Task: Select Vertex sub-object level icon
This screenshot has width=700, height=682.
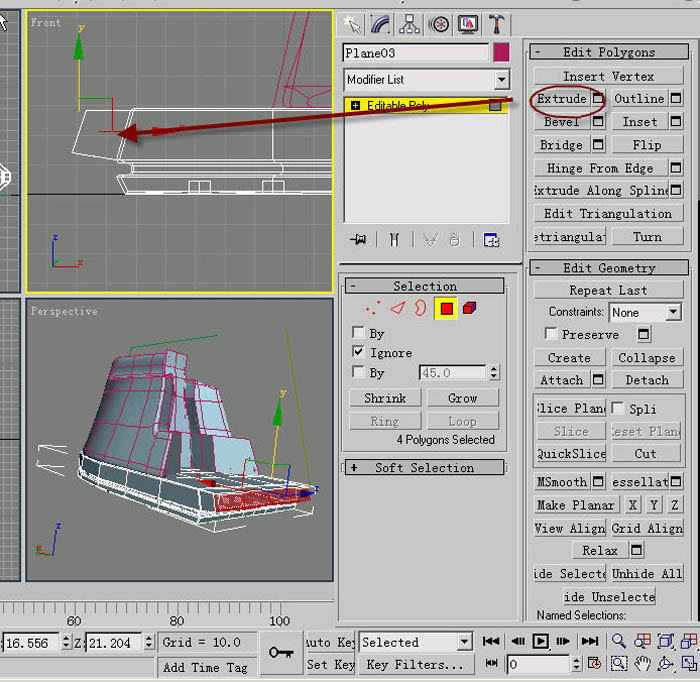Action: coord(373,308)
